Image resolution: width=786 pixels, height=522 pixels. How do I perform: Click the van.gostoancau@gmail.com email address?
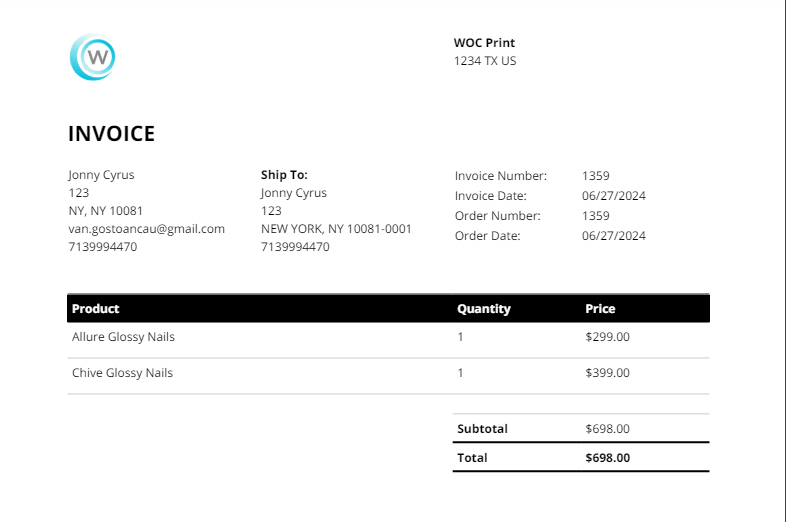[146, 229]
